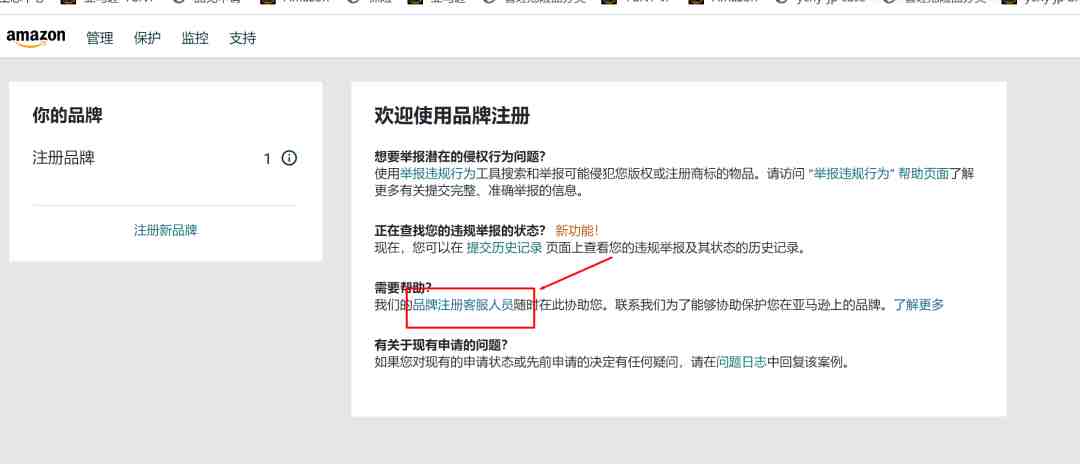Click the 品牌注册客服人员 link
1080x464 pixels.
[464, 304]
